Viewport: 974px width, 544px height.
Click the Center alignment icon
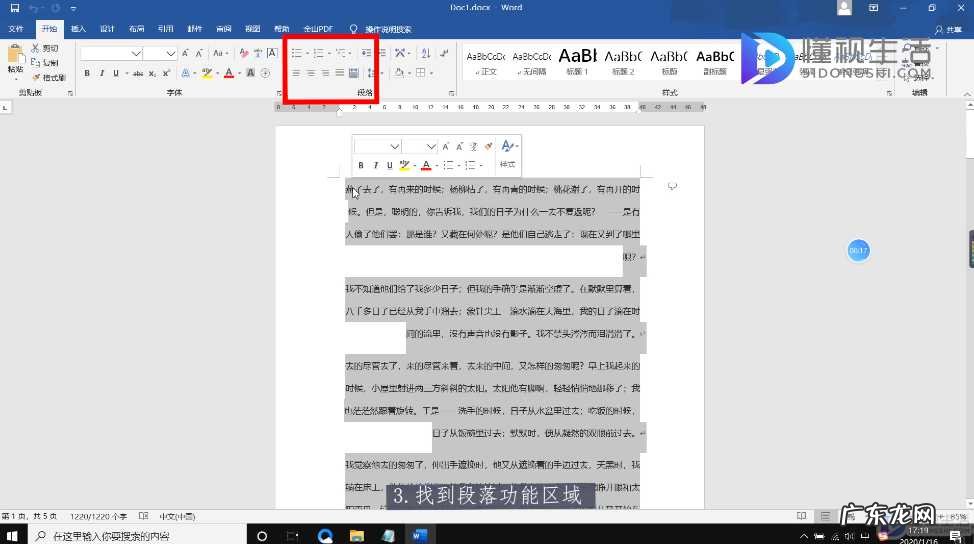pos(311,73)
